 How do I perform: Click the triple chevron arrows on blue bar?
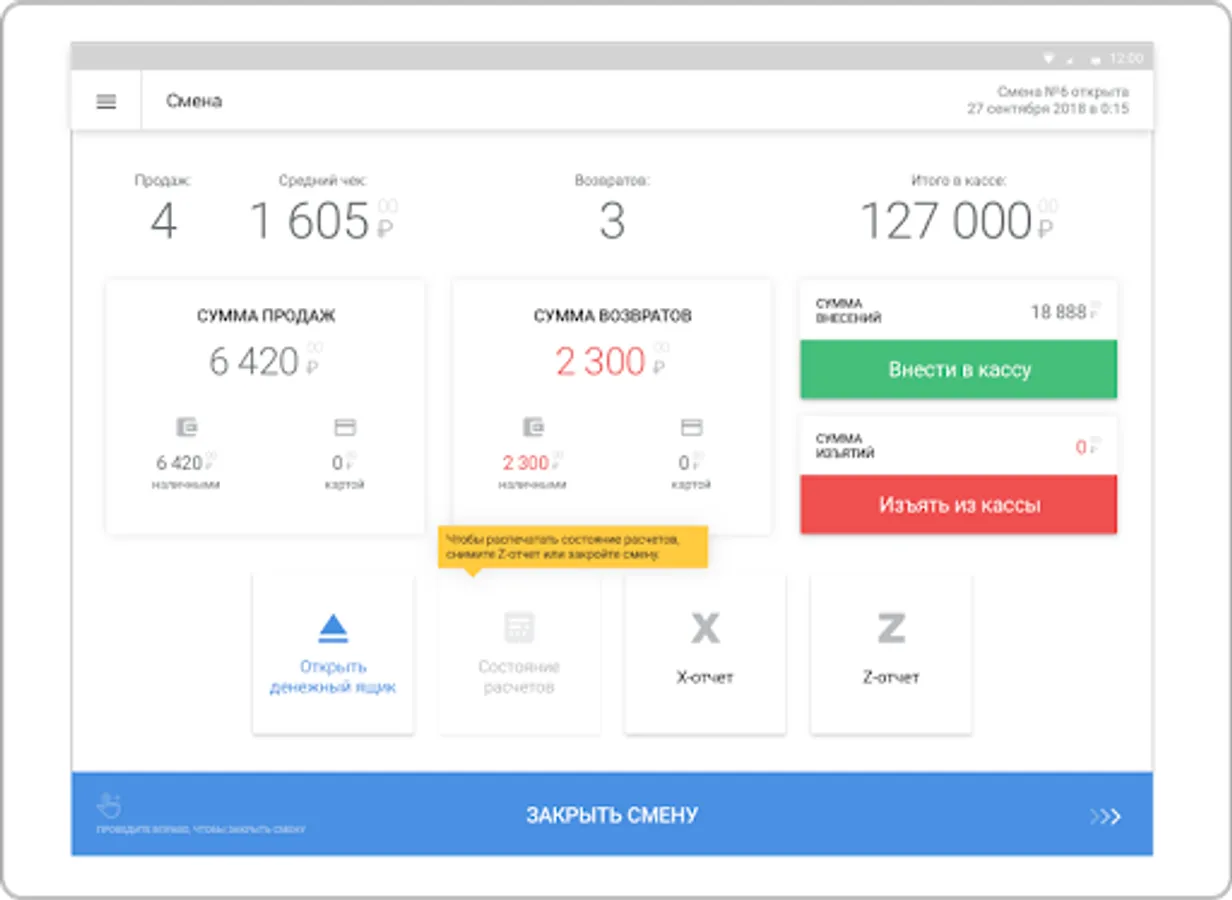coord(1105,817)
